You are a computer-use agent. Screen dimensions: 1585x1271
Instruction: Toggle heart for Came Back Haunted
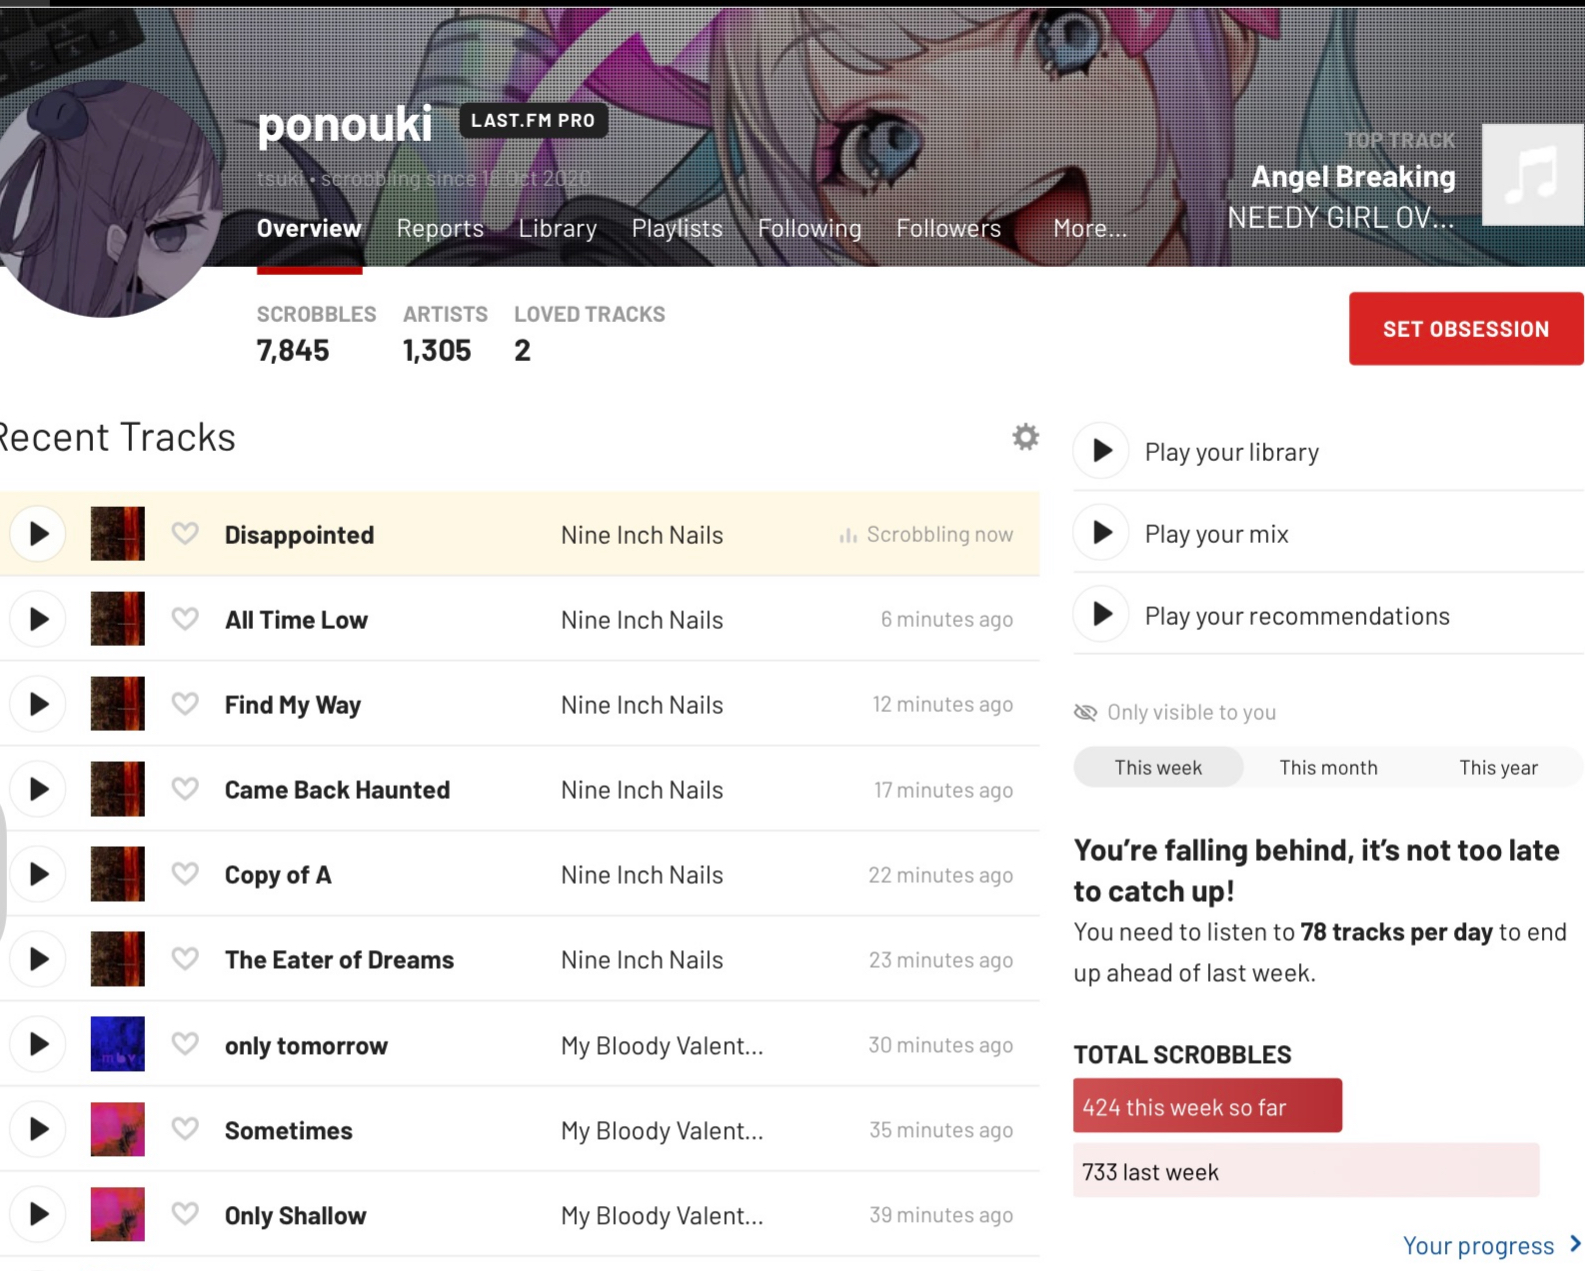point(185,789)
